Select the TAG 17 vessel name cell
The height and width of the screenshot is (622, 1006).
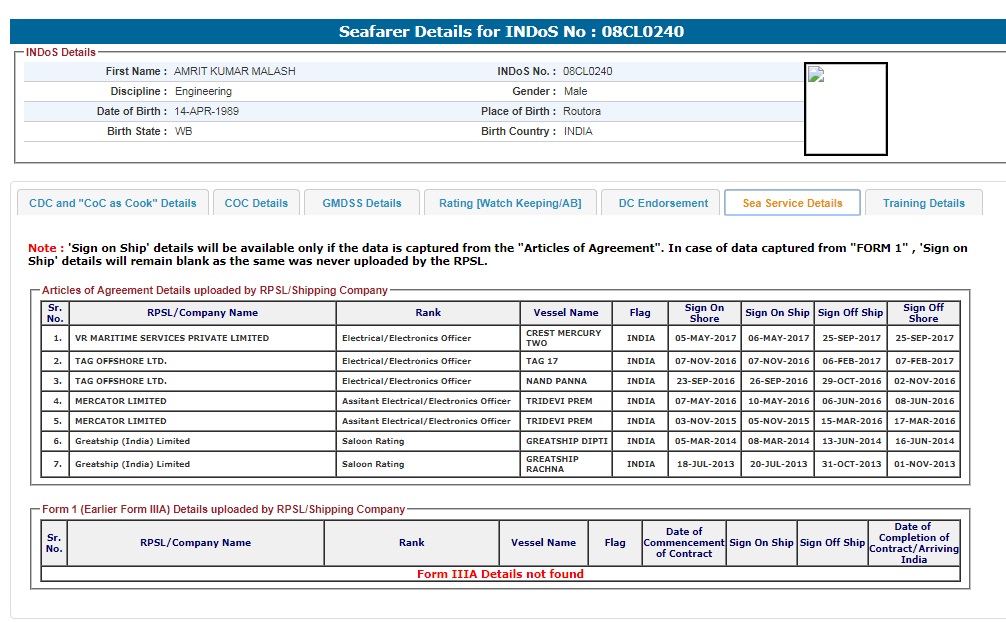[566, 361]
